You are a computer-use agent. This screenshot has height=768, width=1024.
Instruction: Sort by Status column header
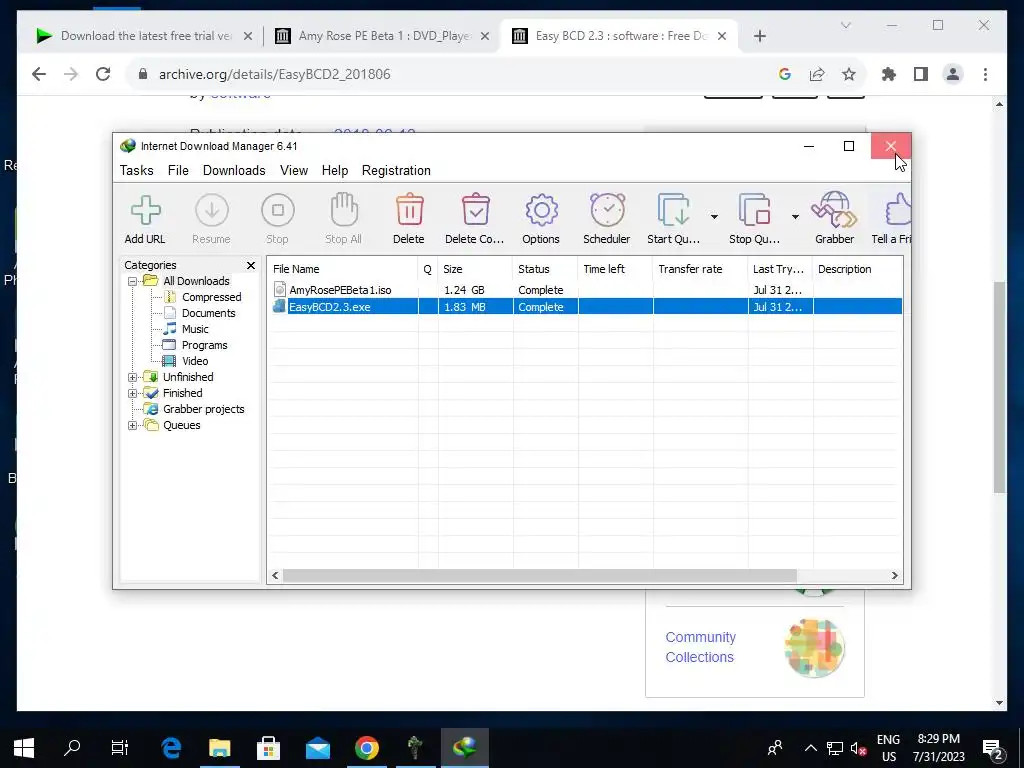(545, 269)
